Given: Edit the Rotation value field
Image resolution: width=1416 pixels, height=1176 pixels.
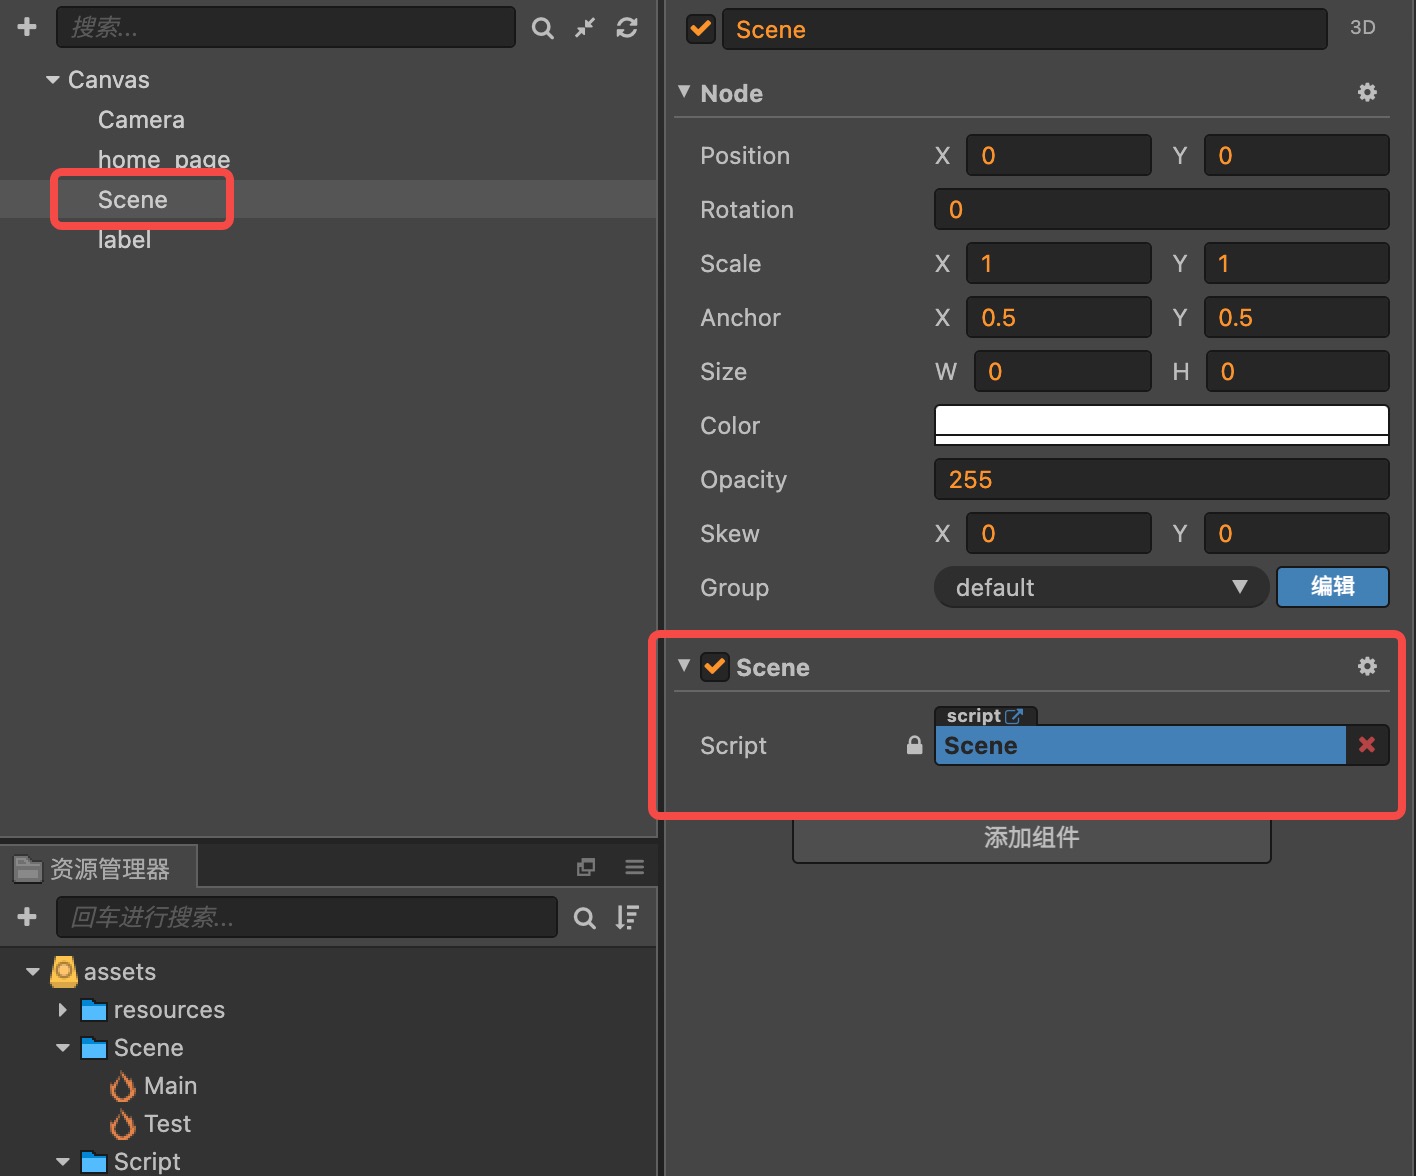Looking at the screenshot, I should (x=1162, y=209).
